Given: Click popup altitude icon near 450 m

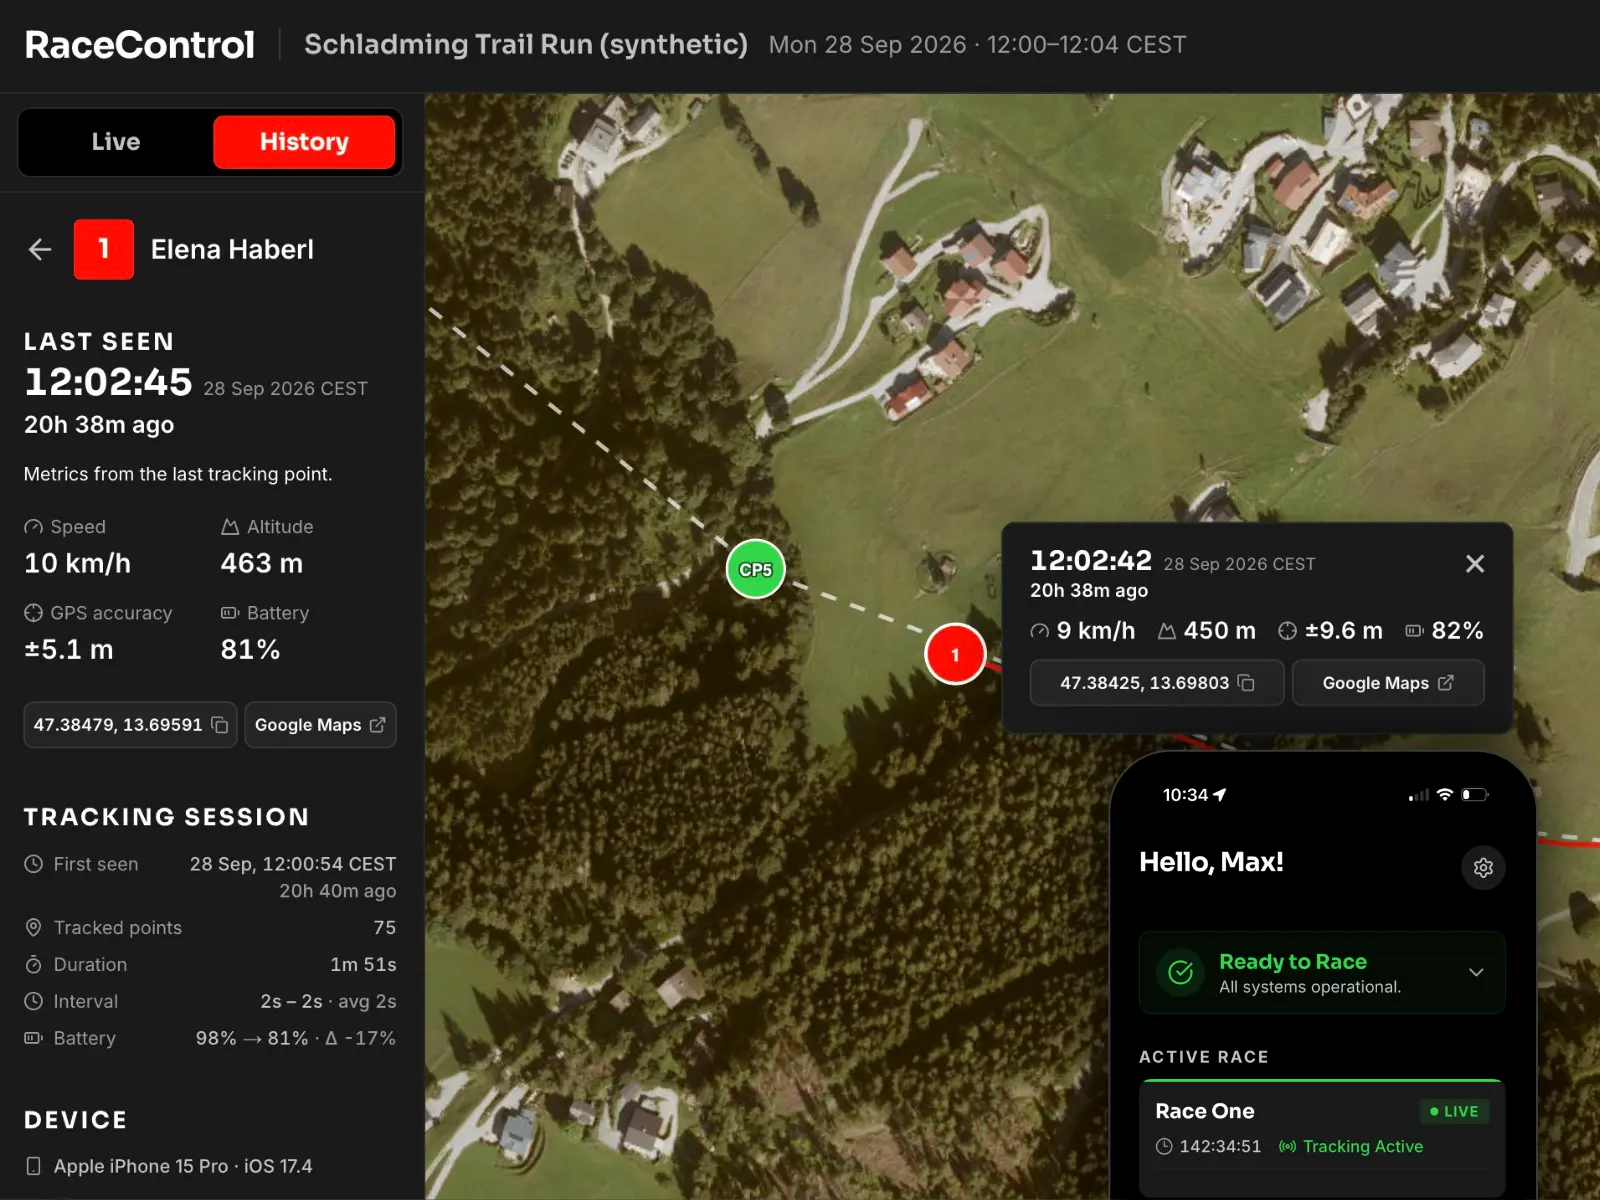Looking at the screenshot, I should [x=1167, y=631].
